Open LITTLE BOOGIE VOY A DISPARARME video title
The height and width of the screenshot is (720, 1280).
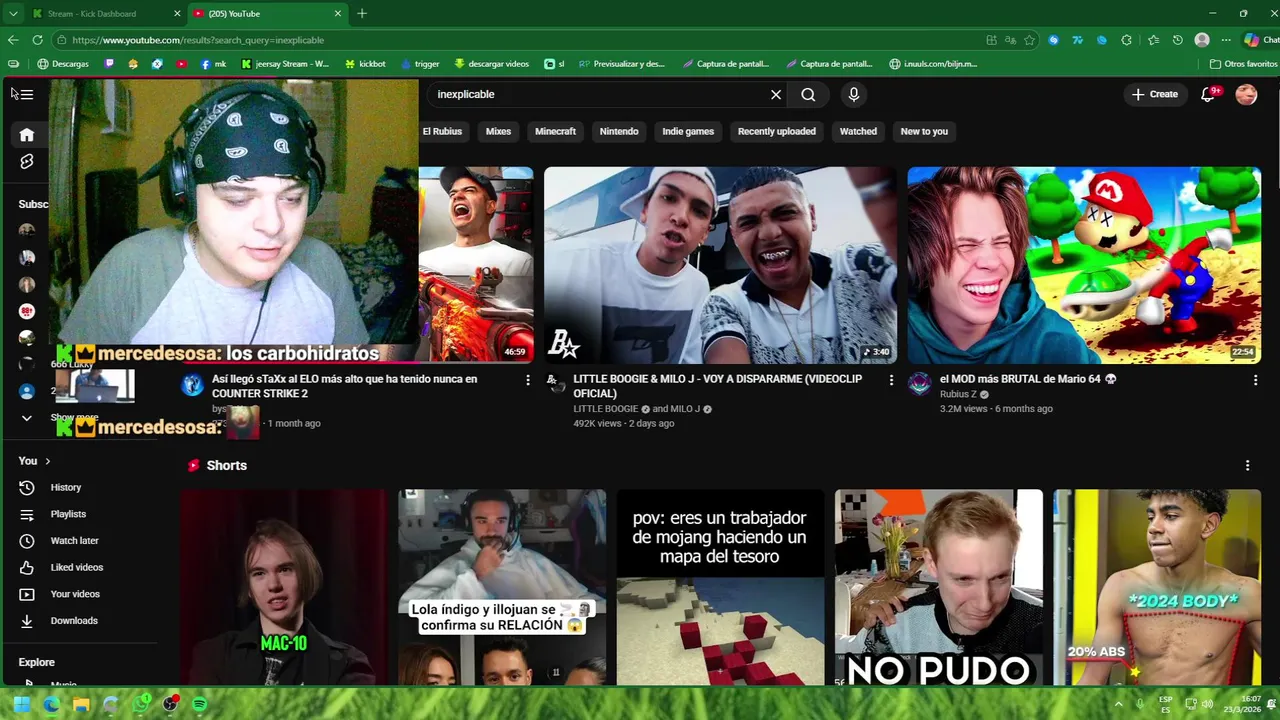[x=718, y=387]
